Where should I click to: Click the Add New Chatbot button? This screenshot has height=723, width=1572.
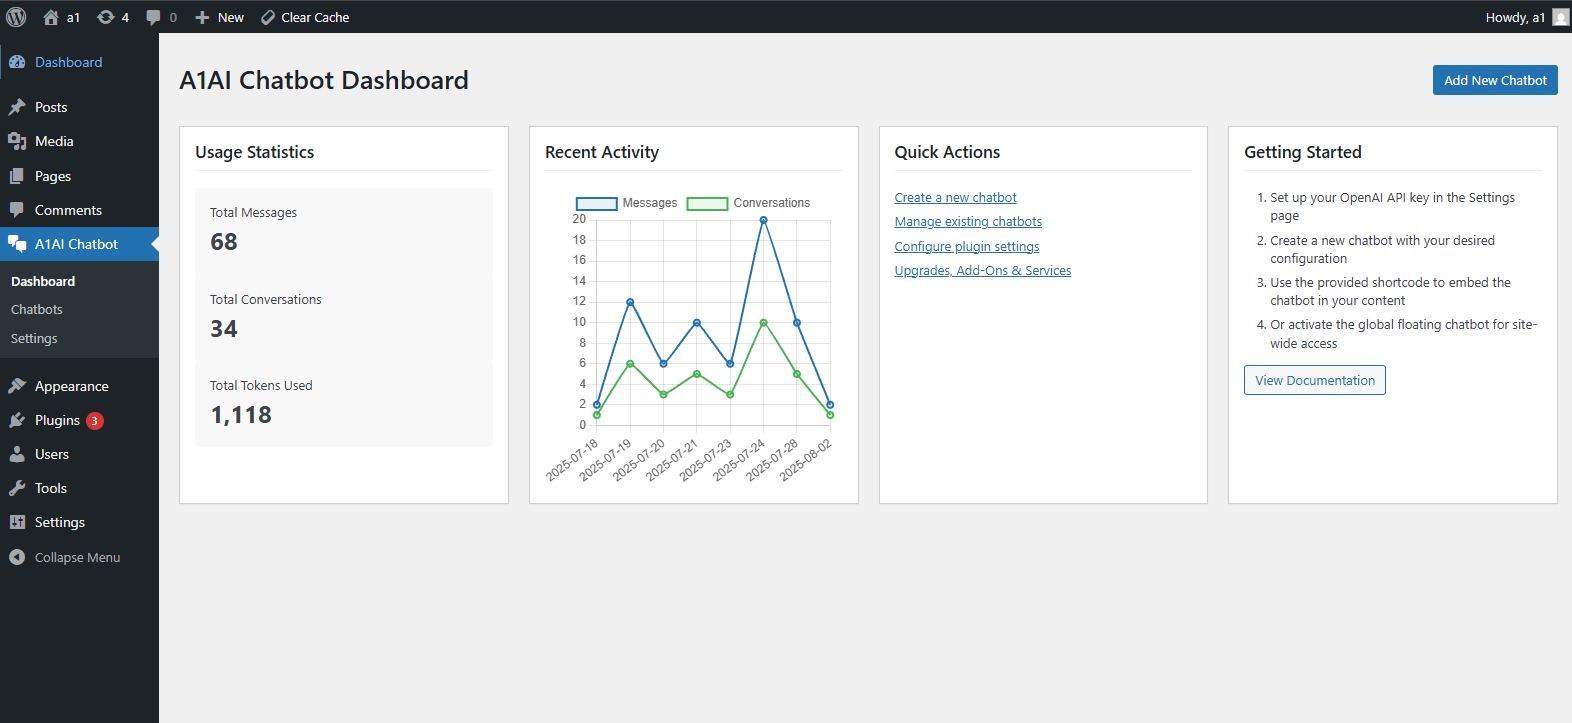pos(1494,80)
